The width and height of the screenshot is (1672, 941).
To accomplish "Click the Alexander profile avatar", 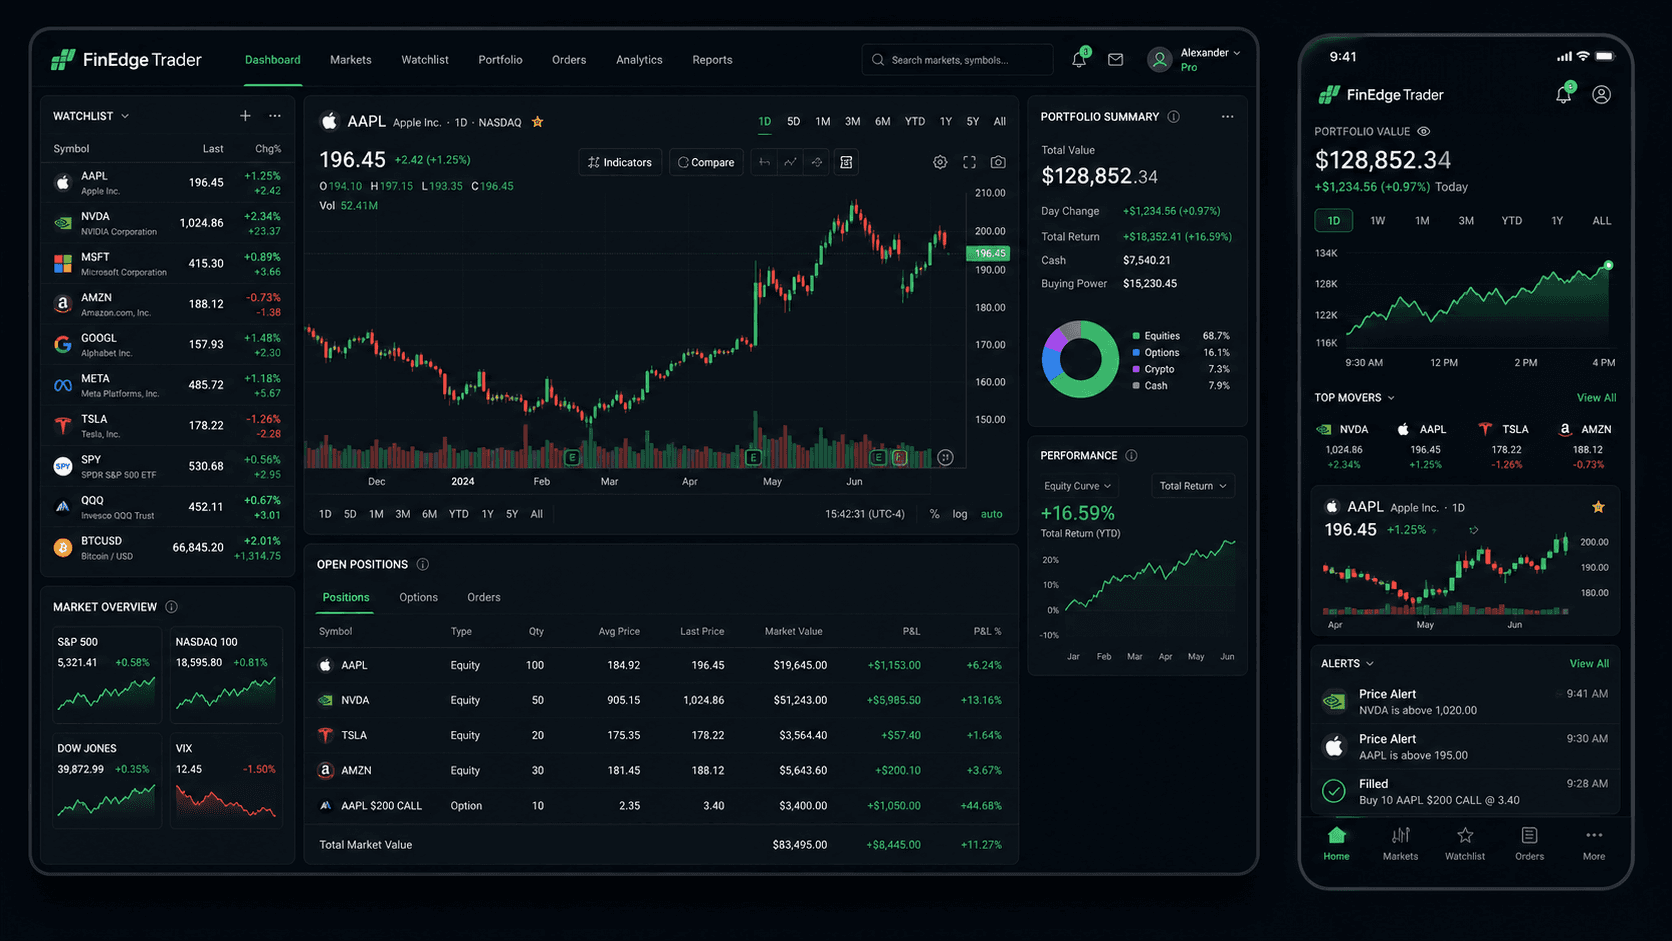I will [1159, 60].
